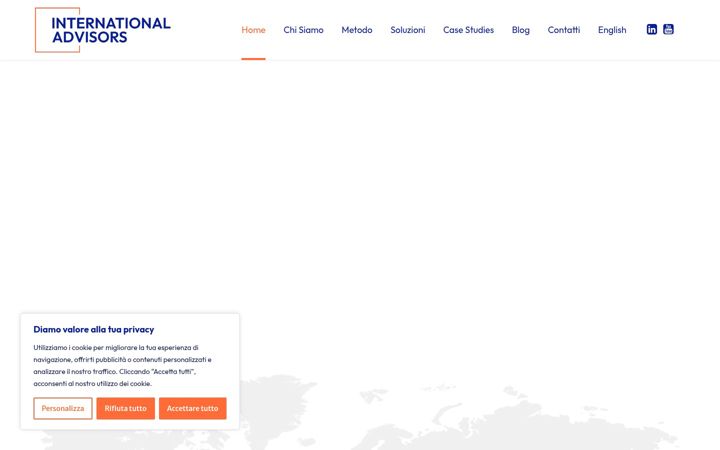
Task: Click the Personalizza cookie button
Action: pos(63,408)
